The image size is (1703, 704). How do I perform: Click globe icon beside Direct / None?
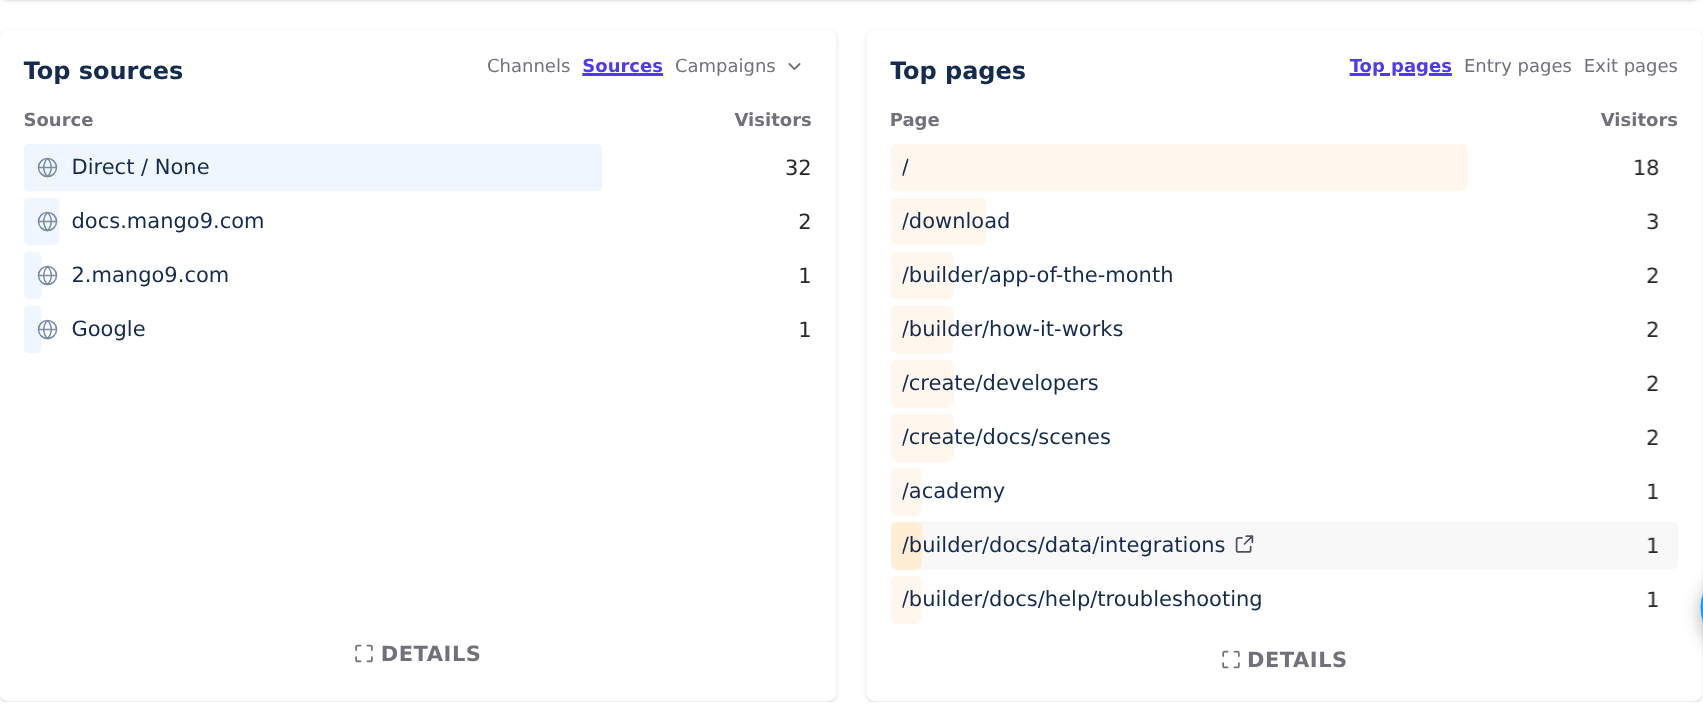[47, 168]
